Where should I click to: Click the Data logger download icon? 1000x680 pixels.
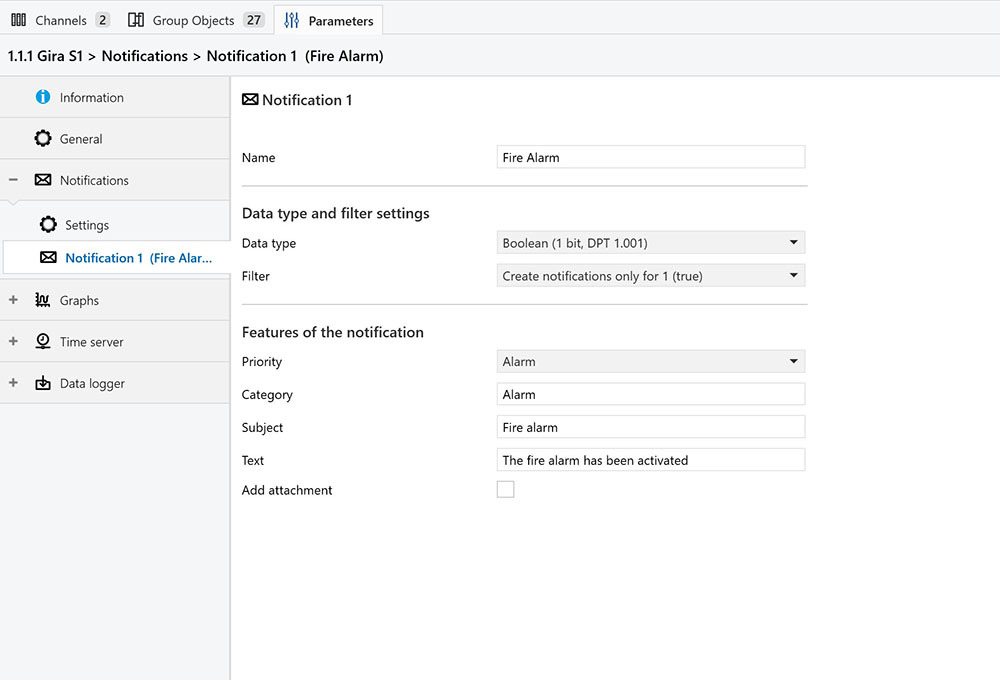pos(43,384)
